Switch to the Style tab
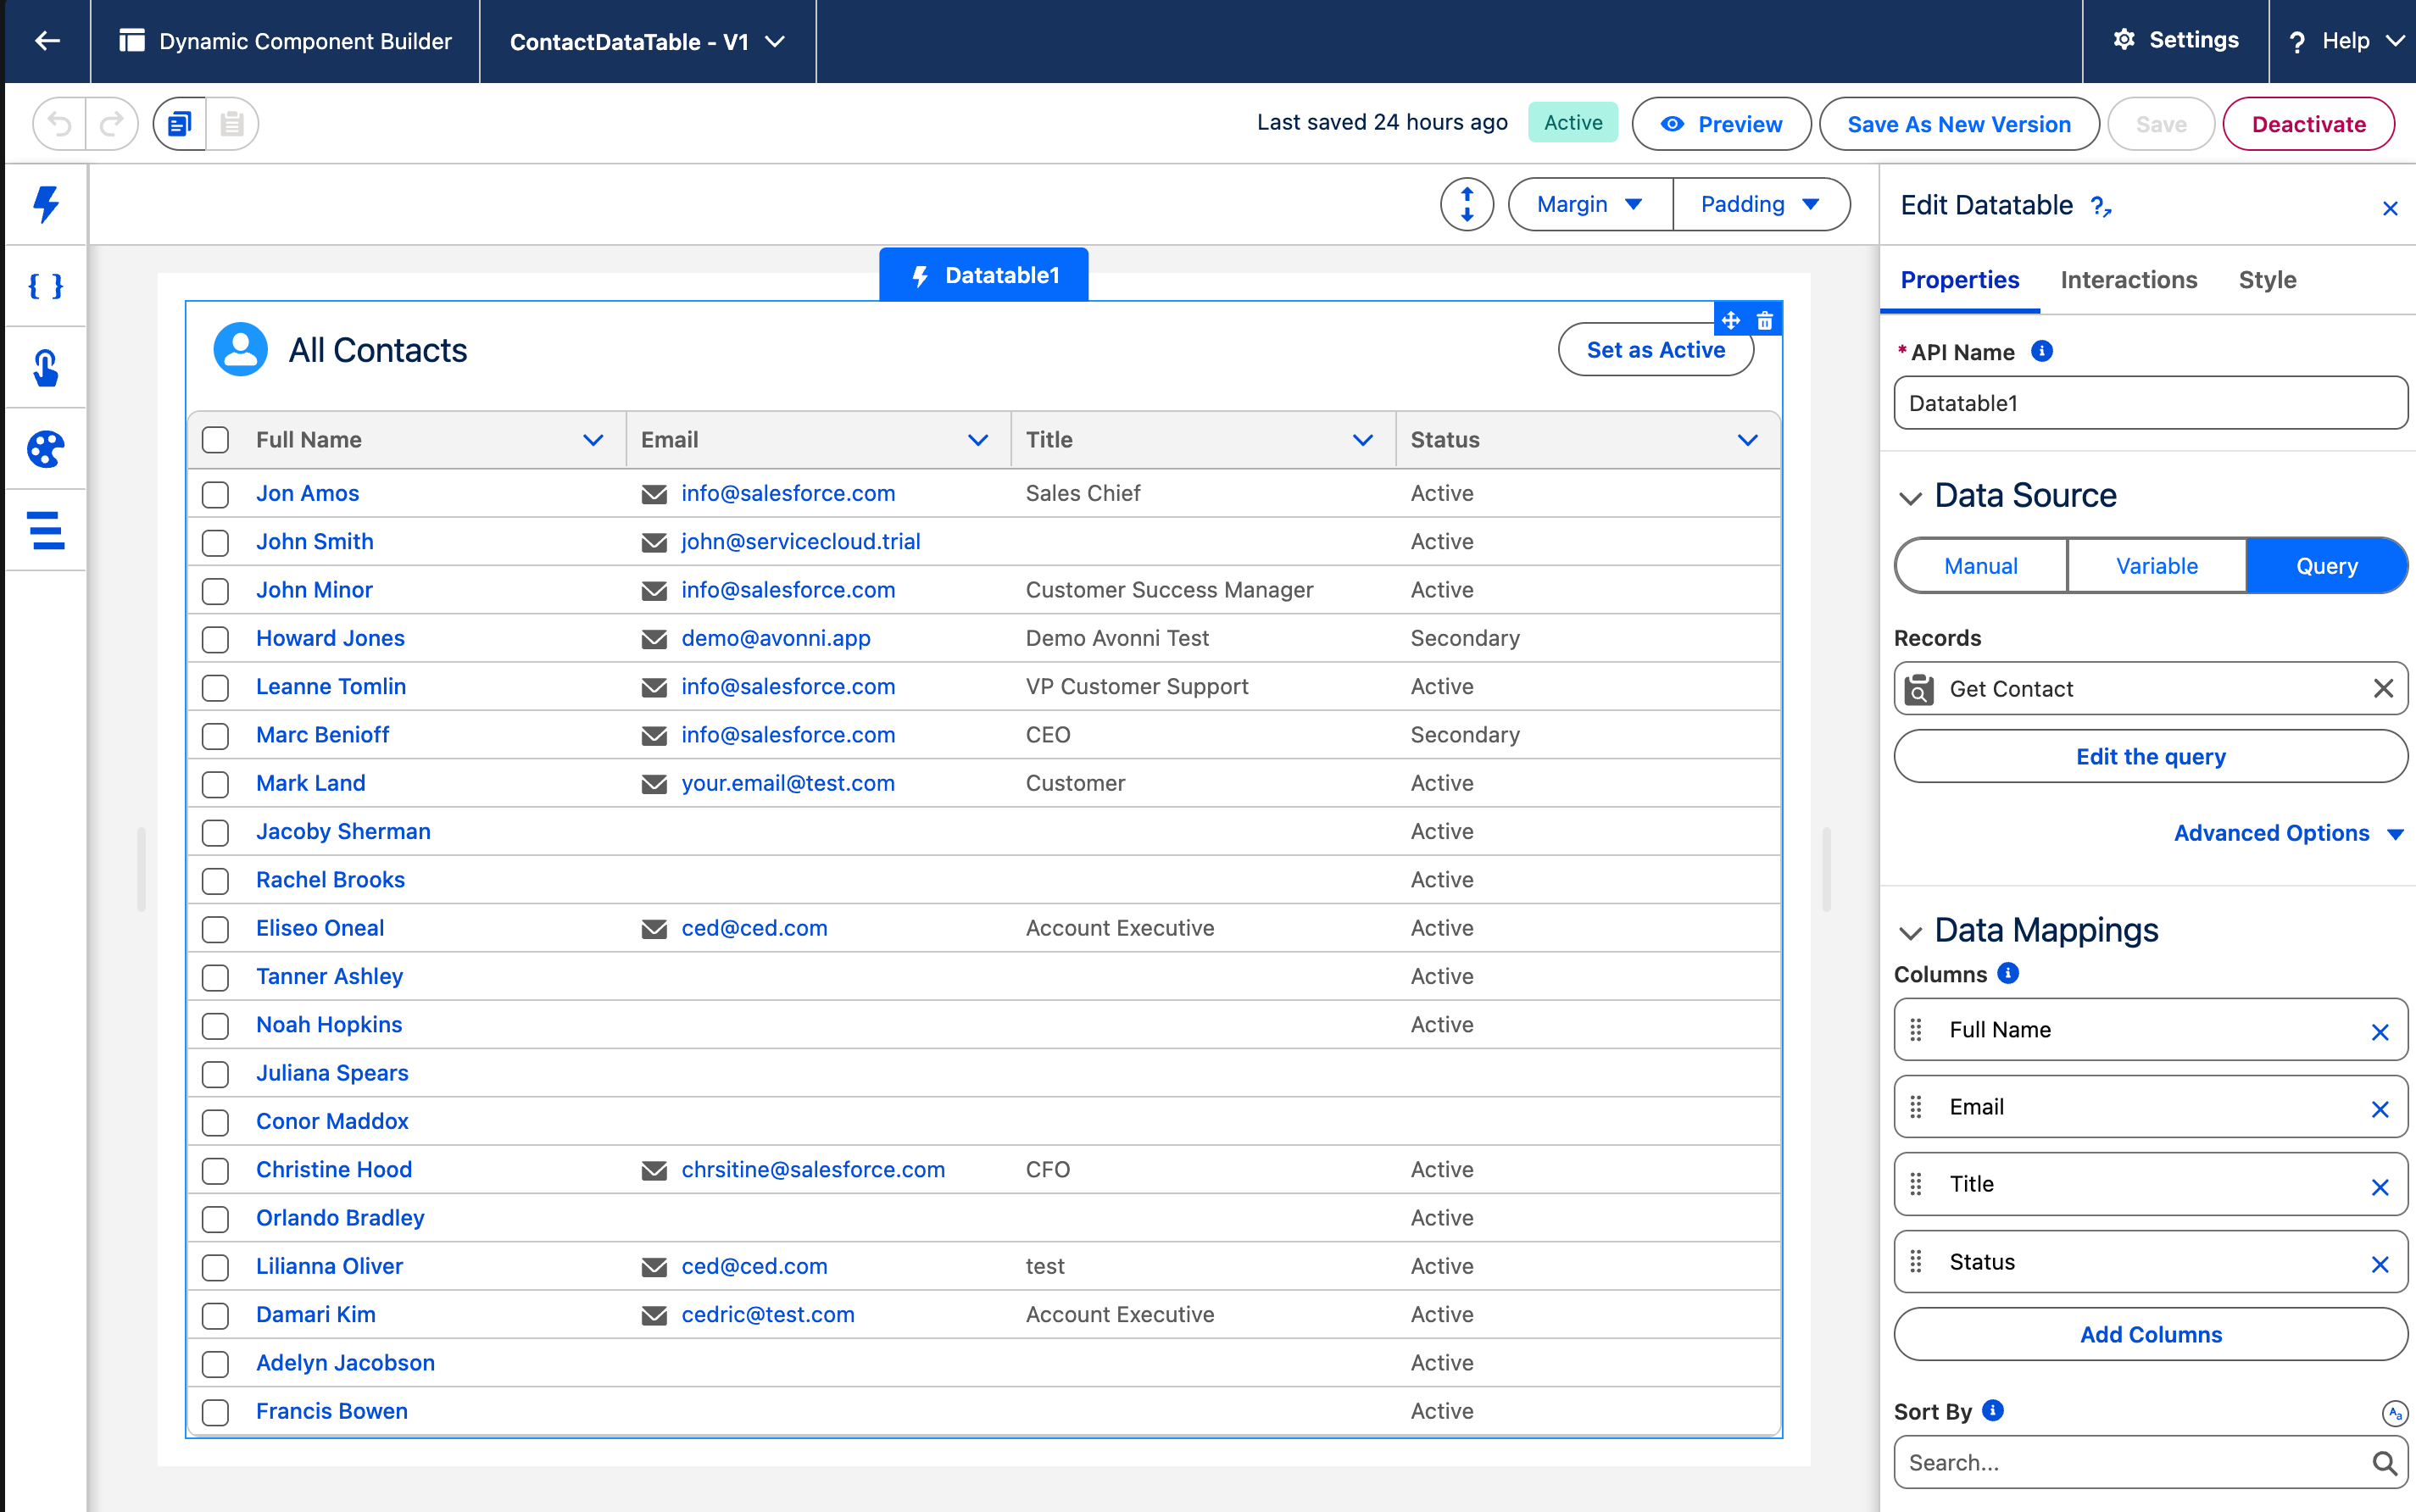The height and width of the screenshot is (1512, 2416). (2266, 280)
